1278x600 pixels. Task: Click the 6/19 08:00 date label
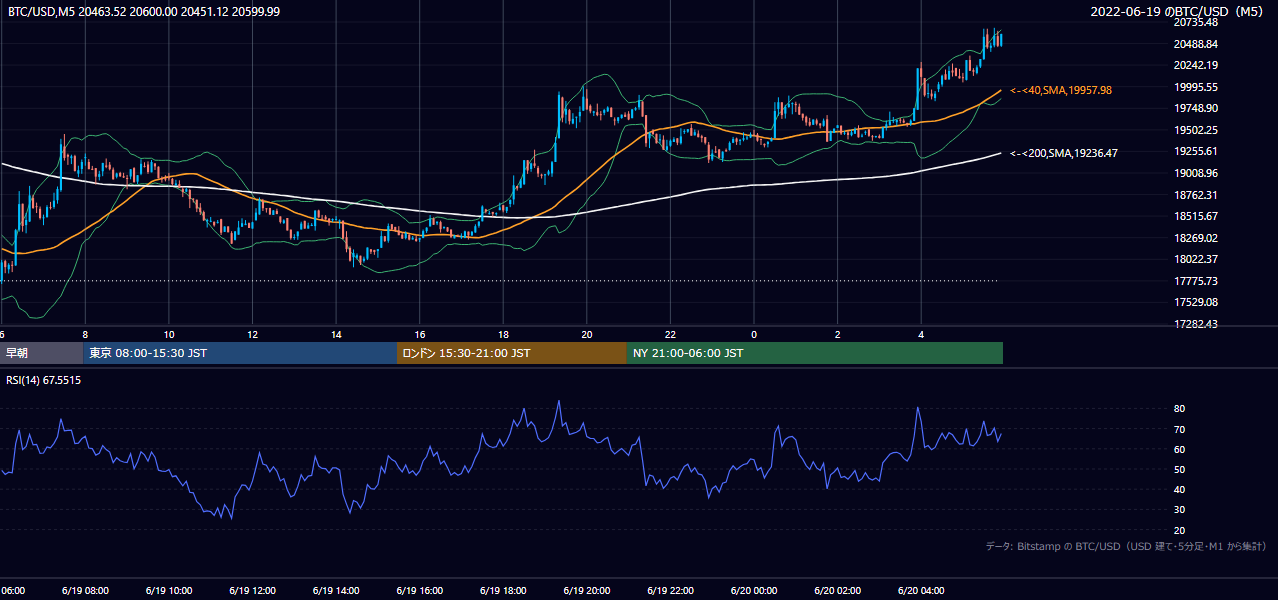click(86, 591)
